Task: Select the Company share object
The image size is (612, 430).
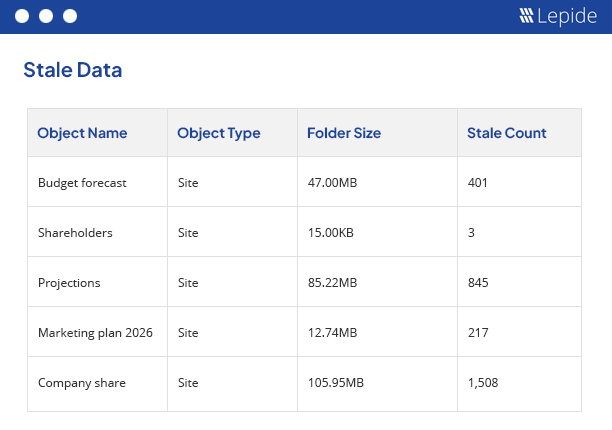Action: pyautogui.click(x=82, y=383)
